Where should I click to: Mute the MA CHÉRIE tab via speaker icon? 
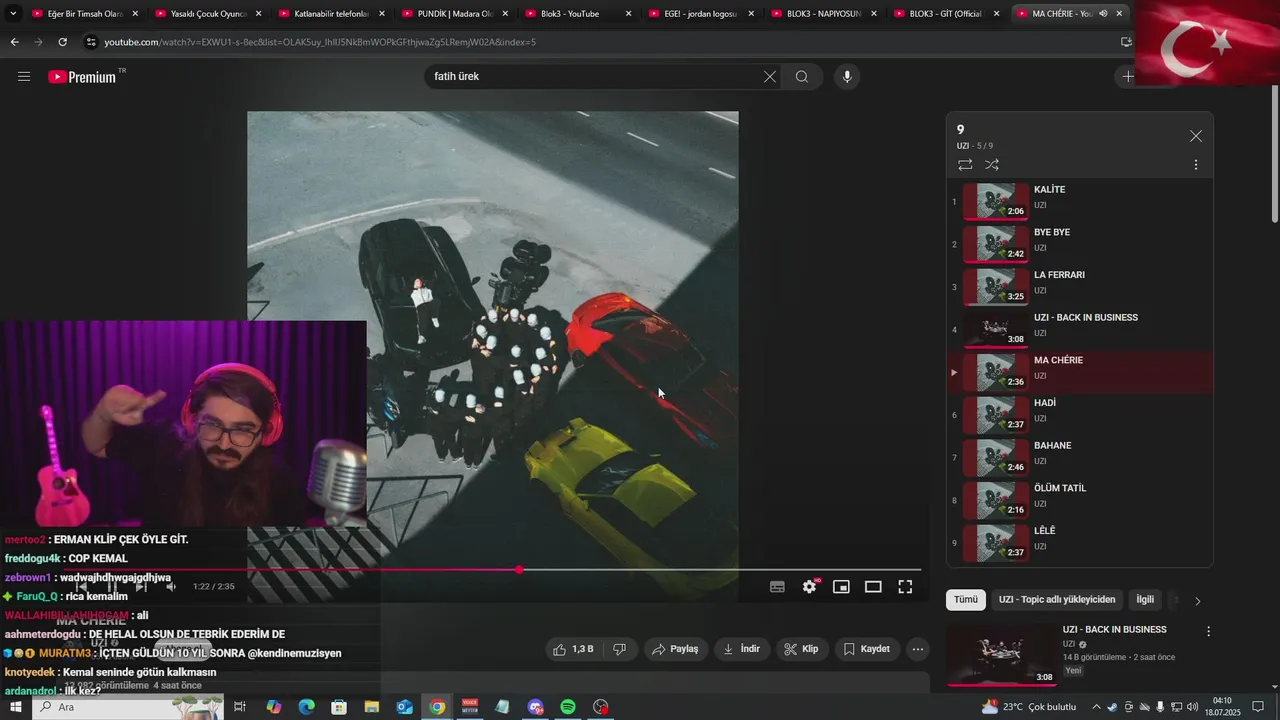pyautogui.click(x=1103, y=14)
